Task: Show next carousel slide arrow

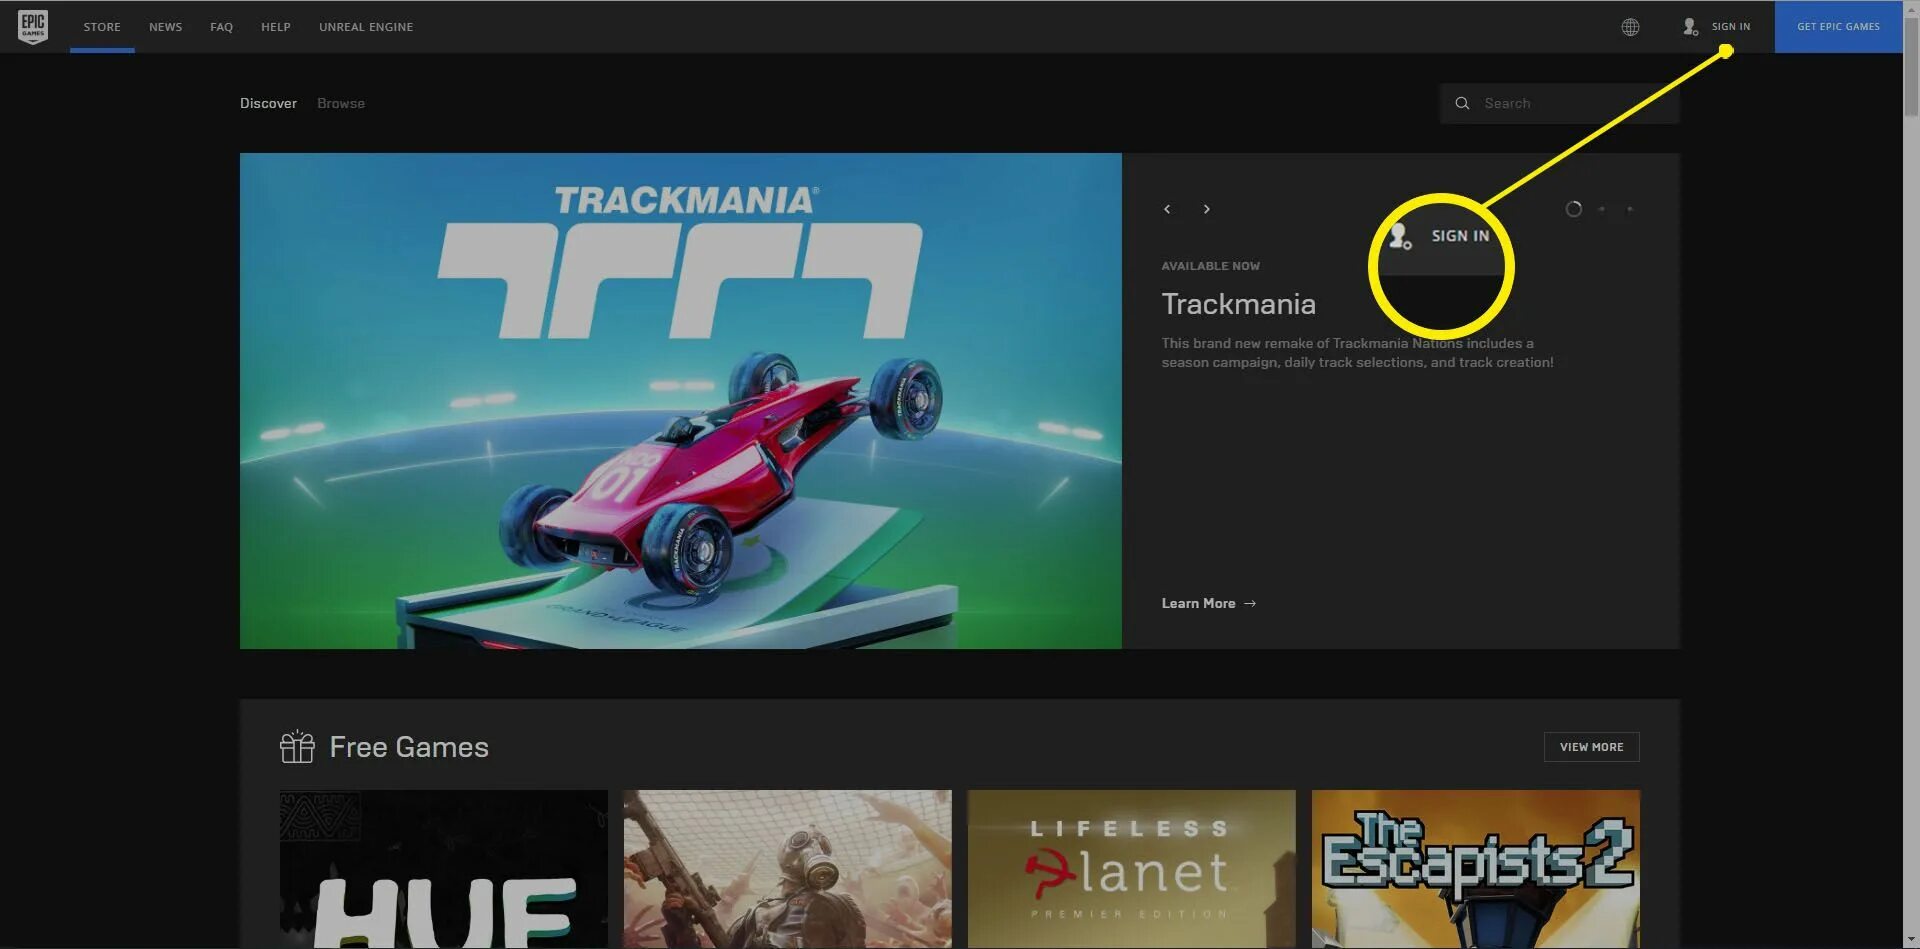Action: 1207,209
